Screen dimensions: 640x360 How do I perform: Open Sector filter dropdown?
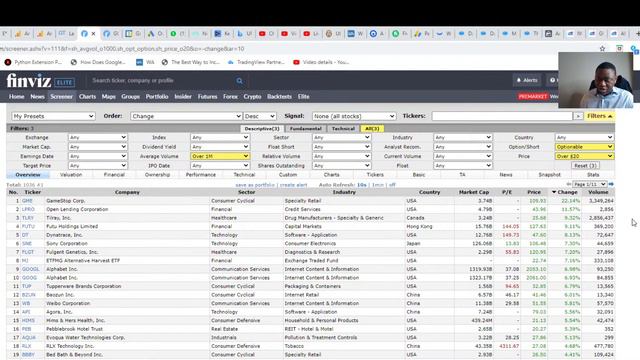pos(342,138)
